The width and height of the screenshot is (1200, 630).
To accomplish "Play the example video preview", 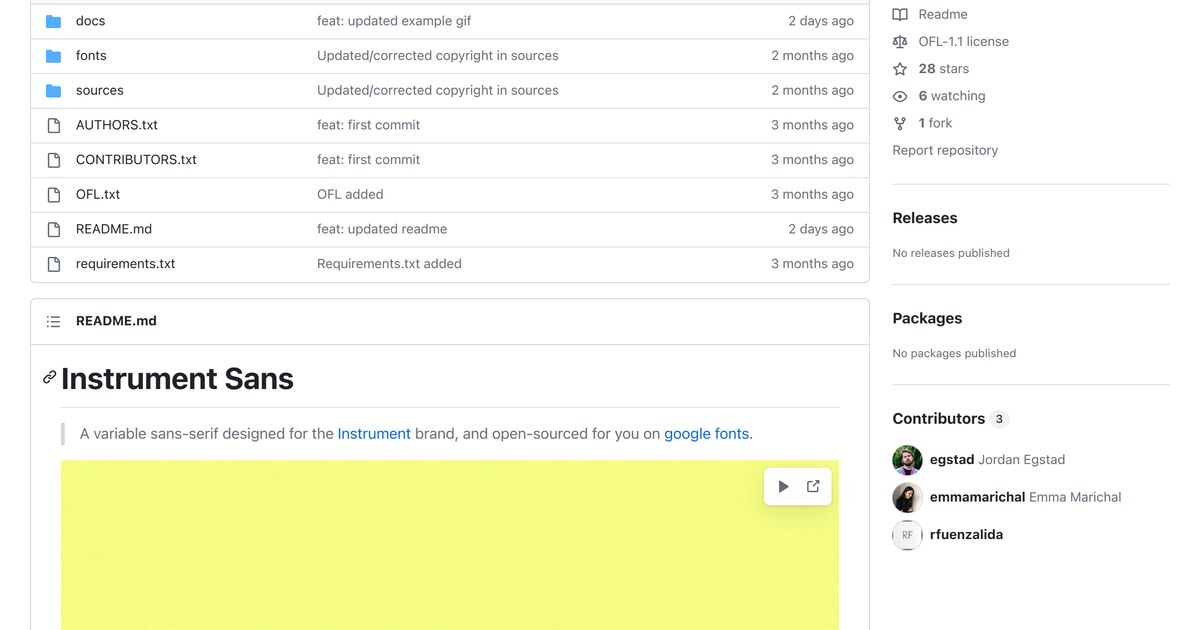I will tap(784, 486).
